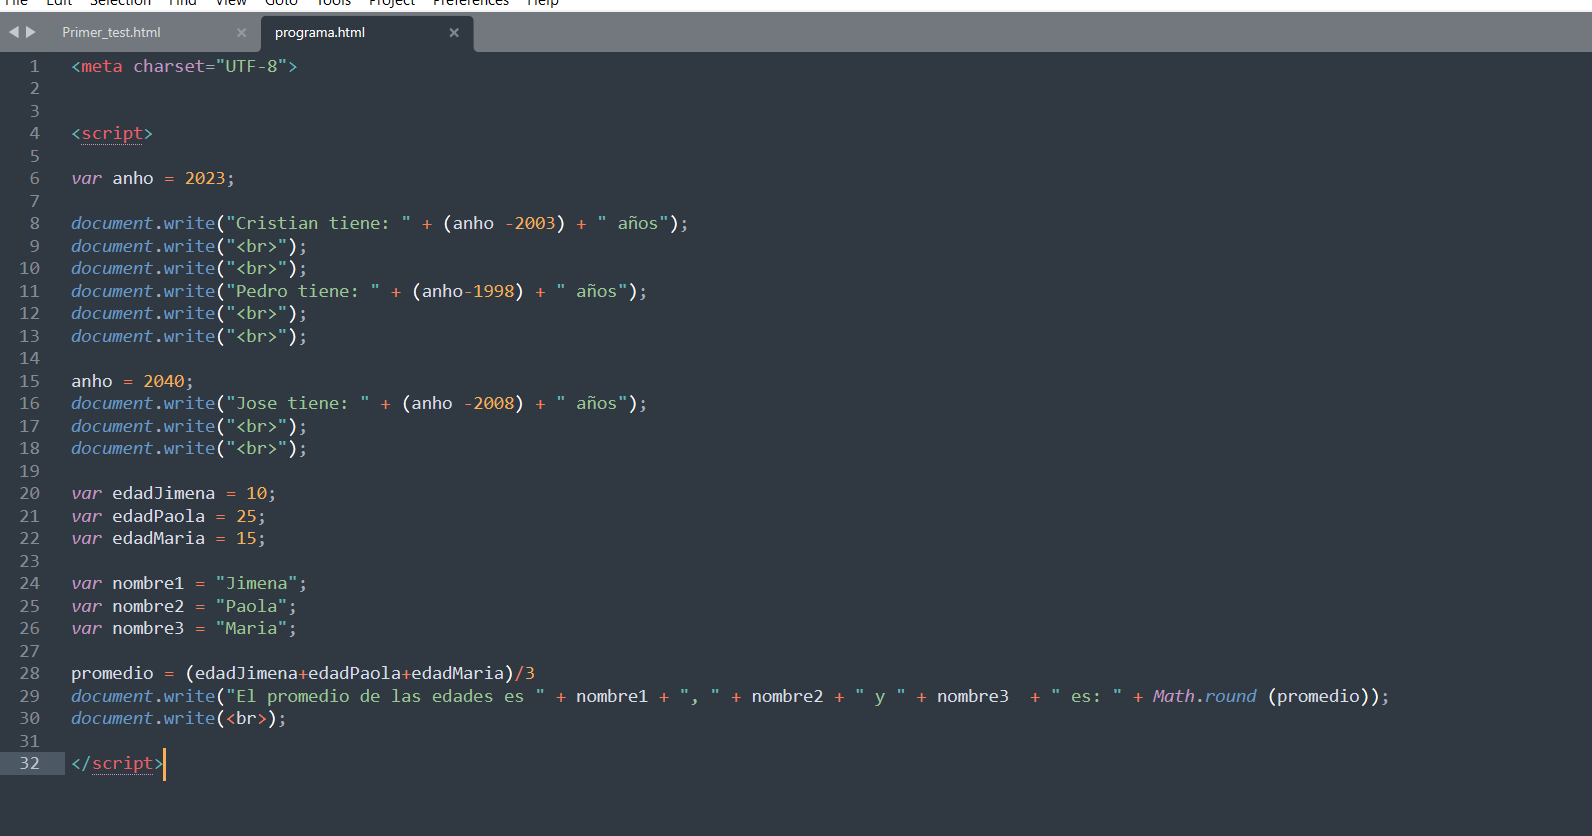
Task: Click the 'var nombre2 = "Paola"' line
Action: pos(184,607)
